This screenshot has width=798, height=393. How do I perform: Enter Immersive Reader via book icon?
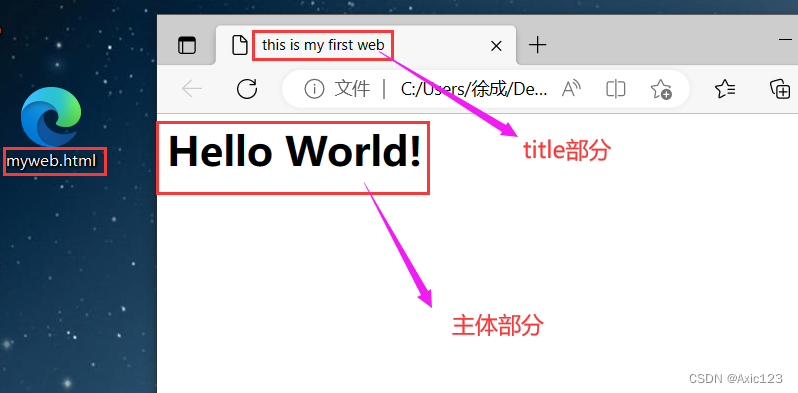point(616,89)
